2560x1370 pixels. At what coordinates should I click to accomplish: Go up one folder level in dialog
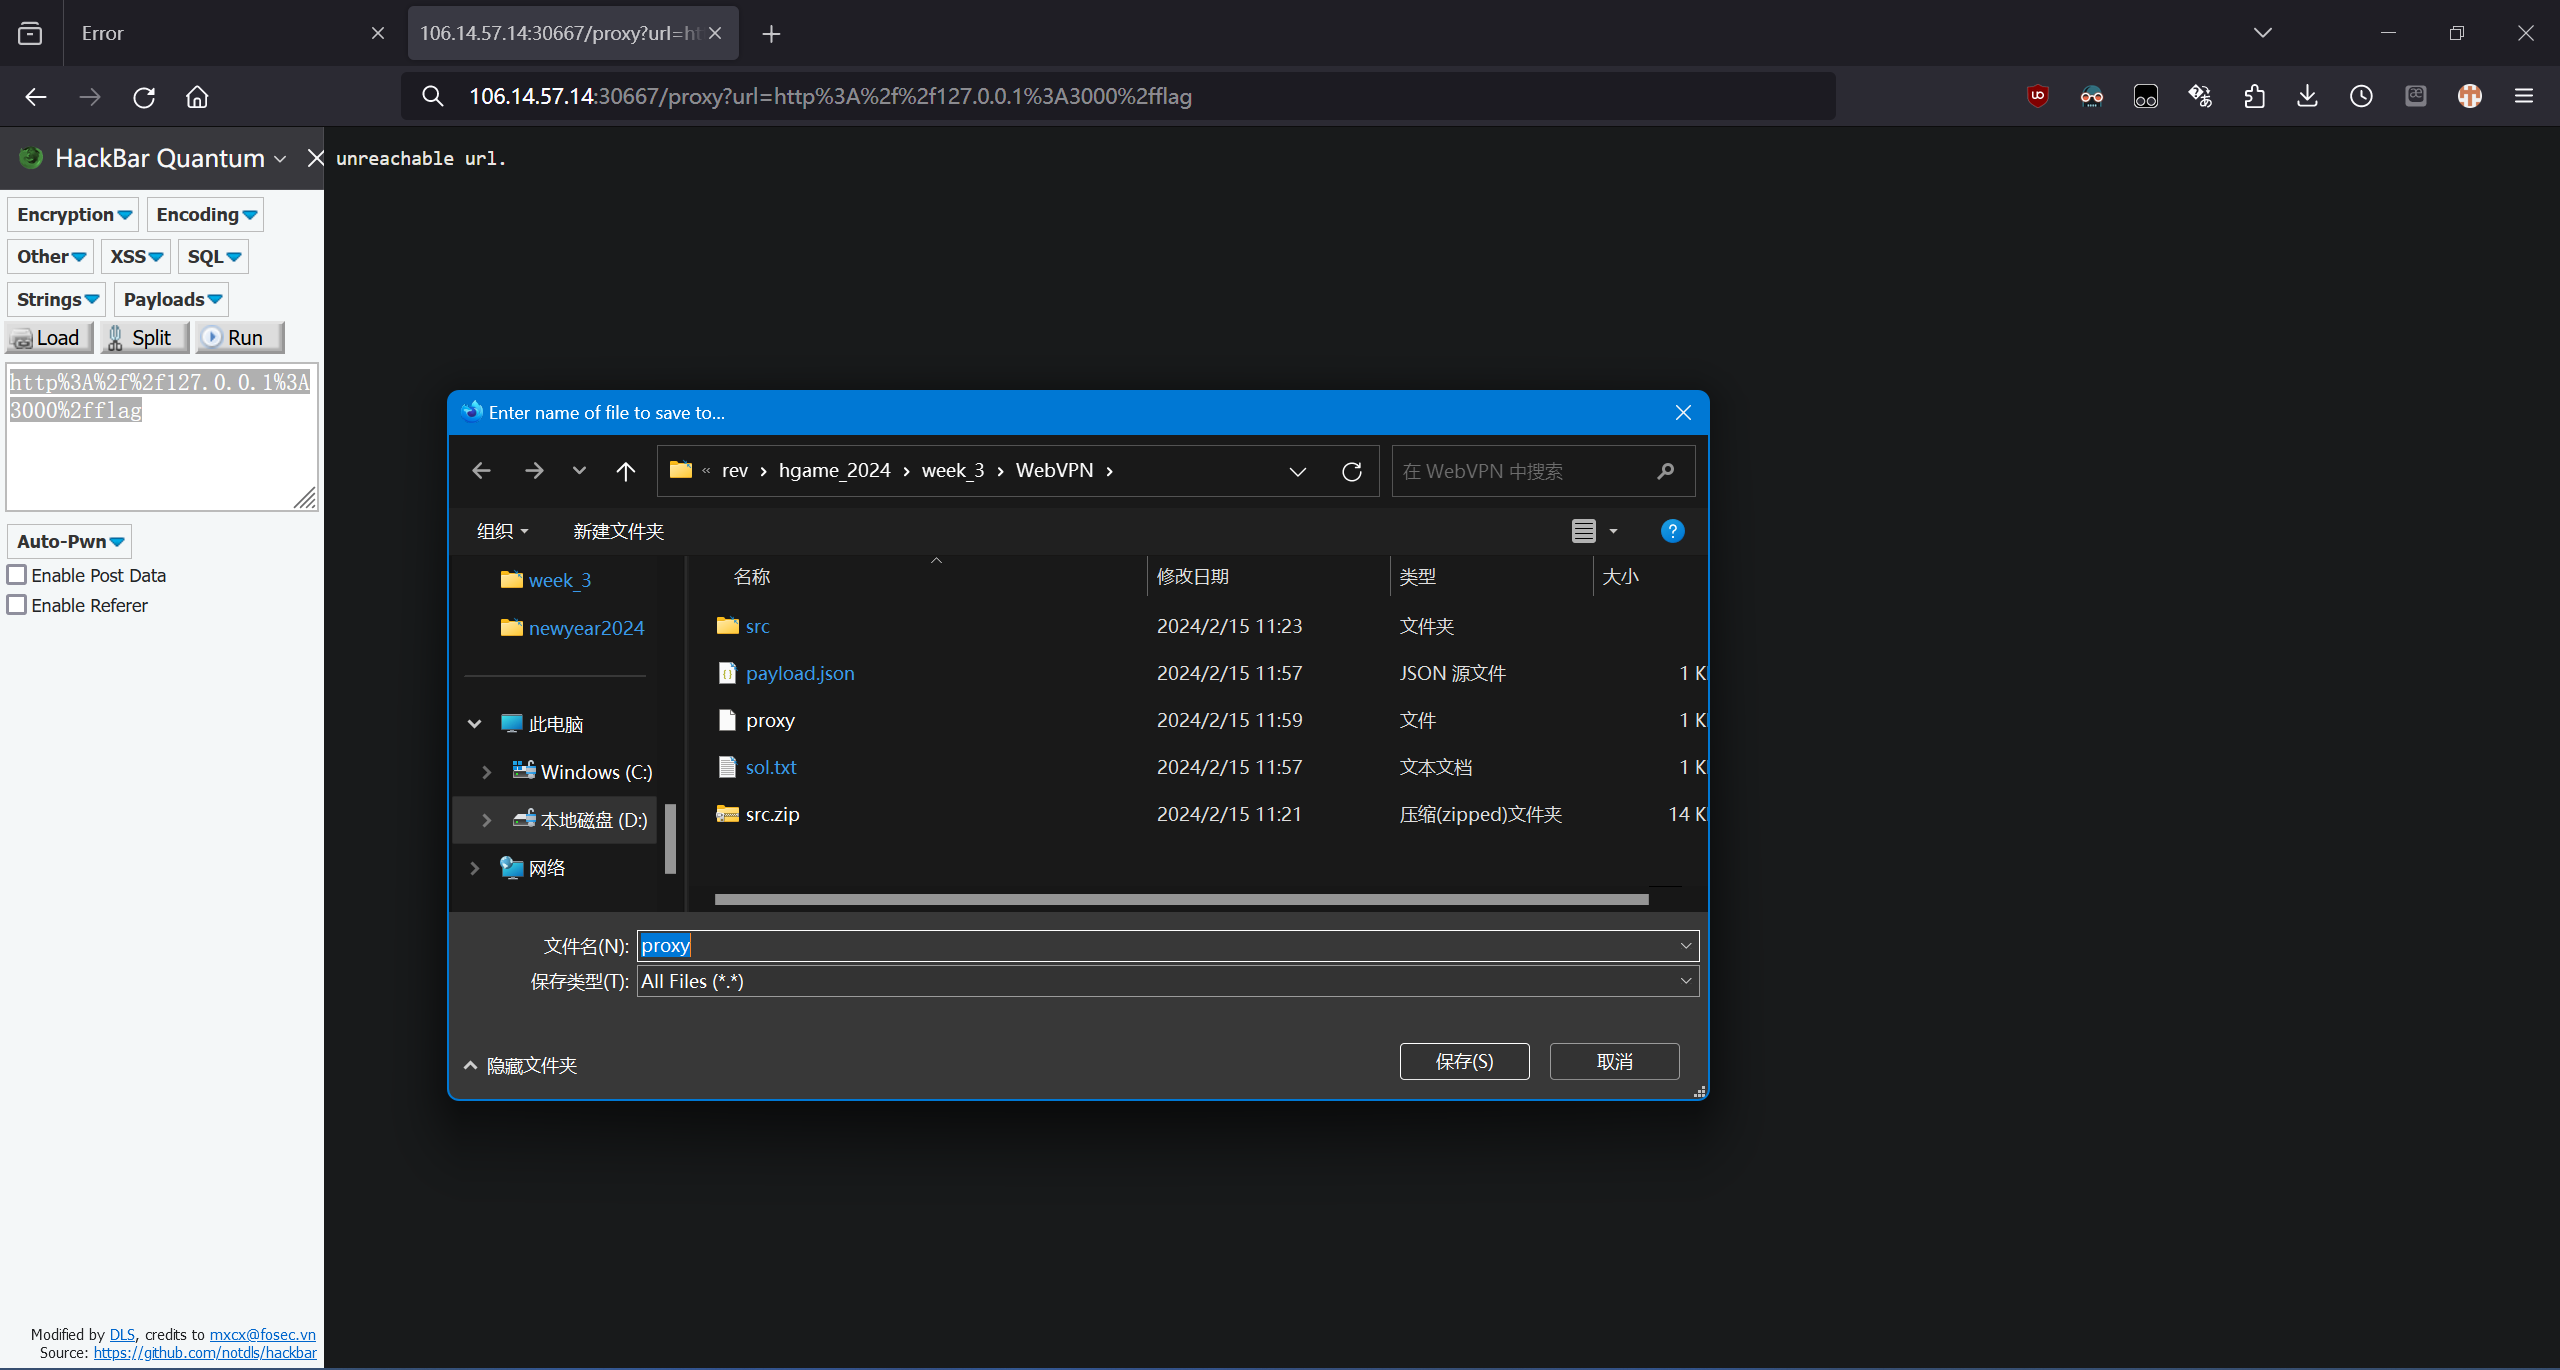pos(626,471)
